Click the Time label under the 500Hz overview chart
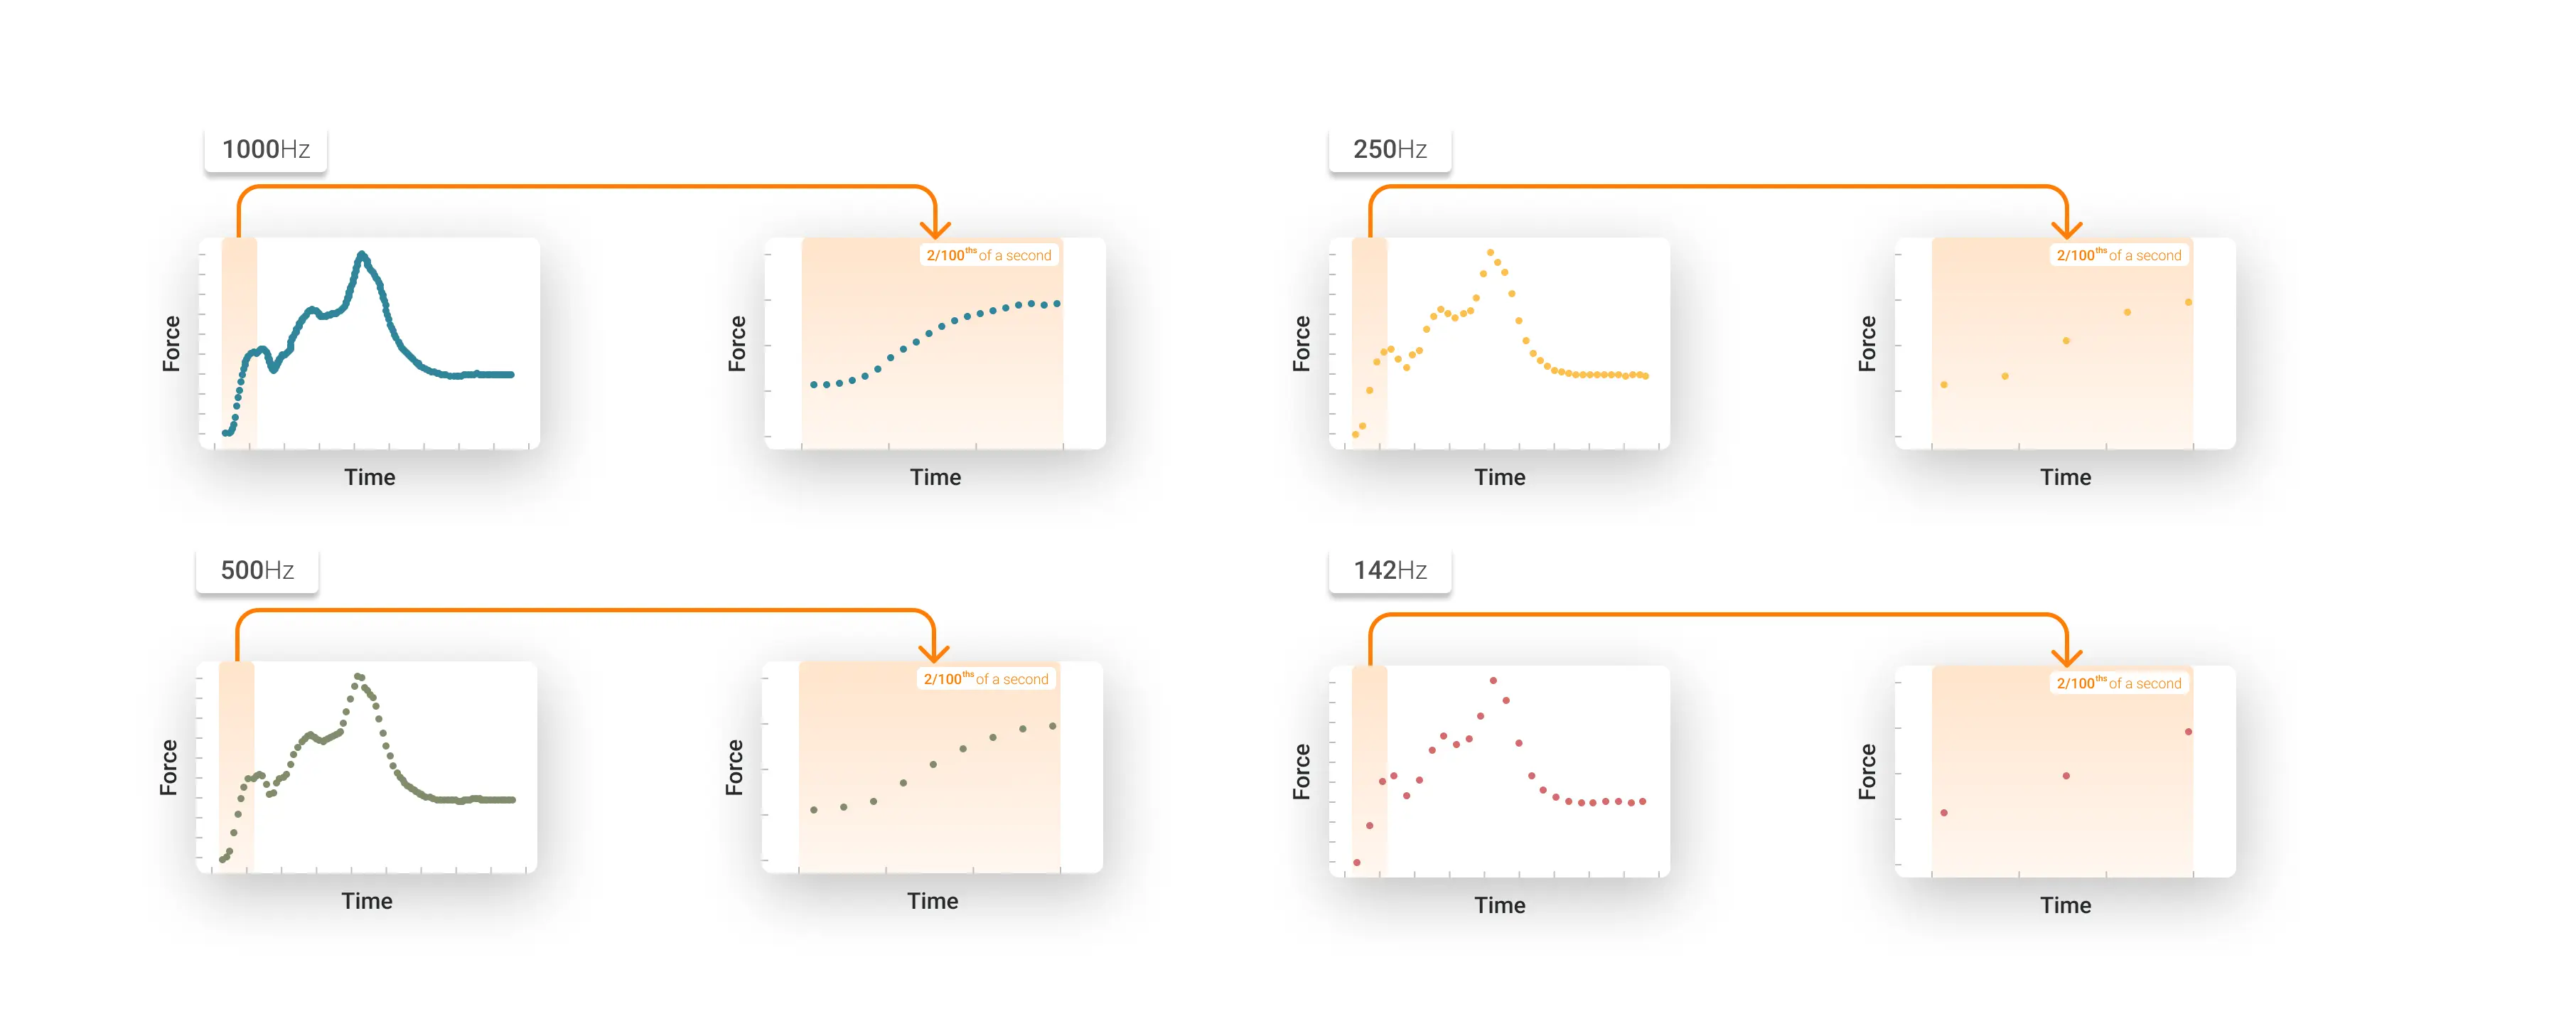The height and width of the screenshot is (1024, 2576). (x=367, y=902)
